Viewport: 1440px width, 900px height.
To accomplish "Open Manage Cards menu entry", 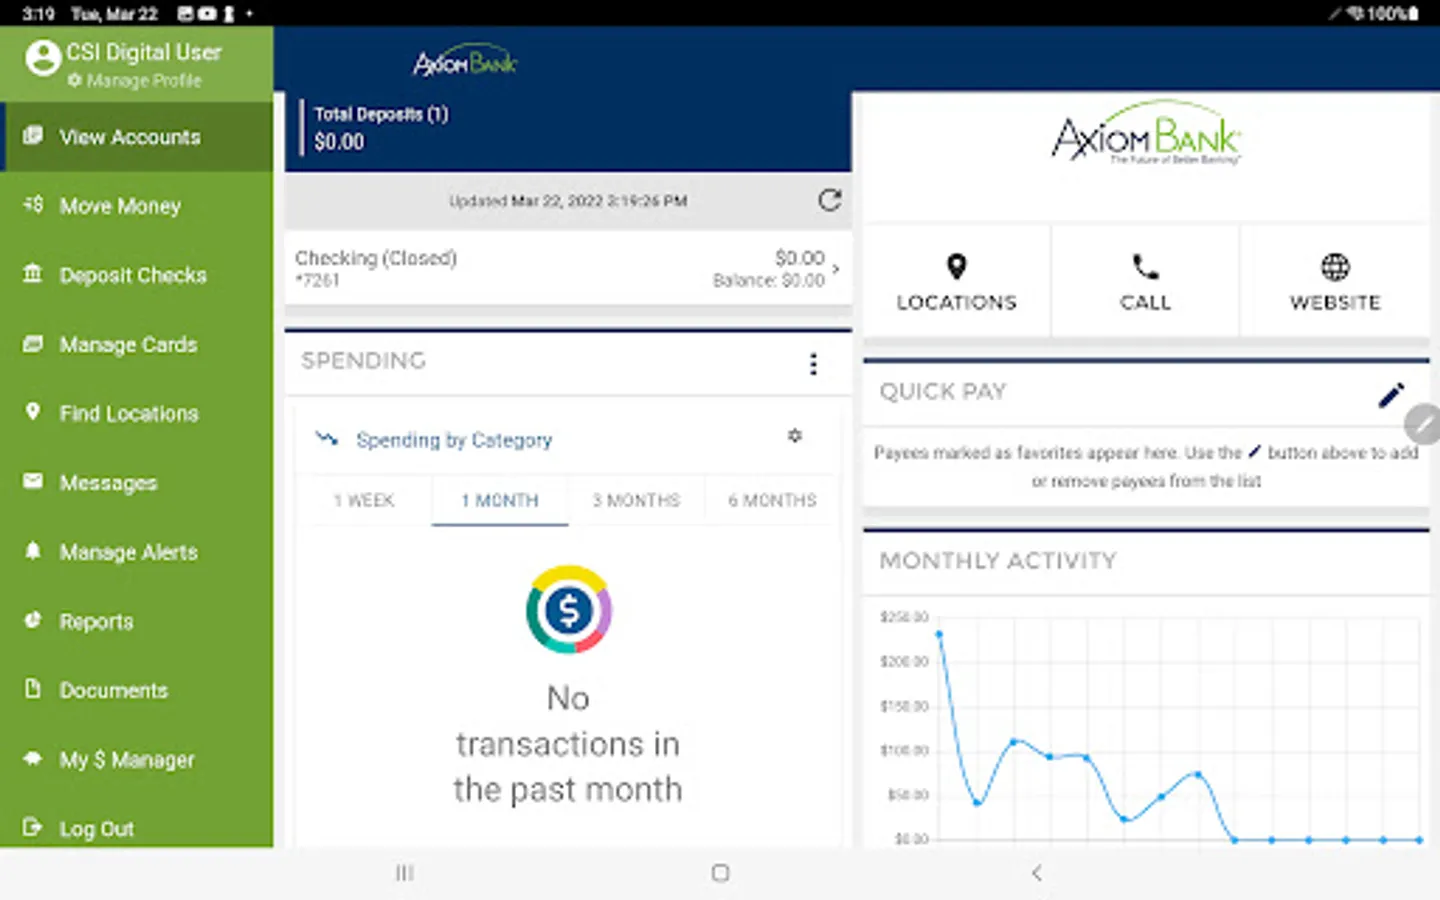I will 137,344.
